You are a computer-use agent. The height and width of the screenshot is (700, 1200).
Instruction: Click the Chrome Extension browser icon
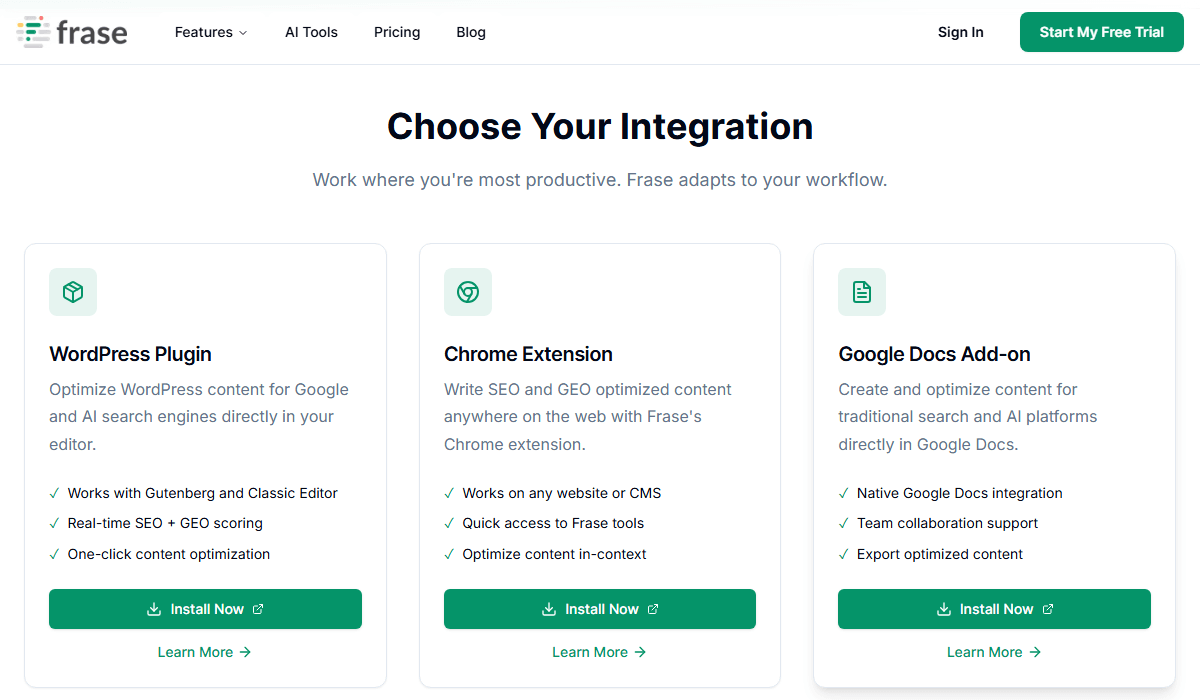pyautogui.click(x=468, y=292)
